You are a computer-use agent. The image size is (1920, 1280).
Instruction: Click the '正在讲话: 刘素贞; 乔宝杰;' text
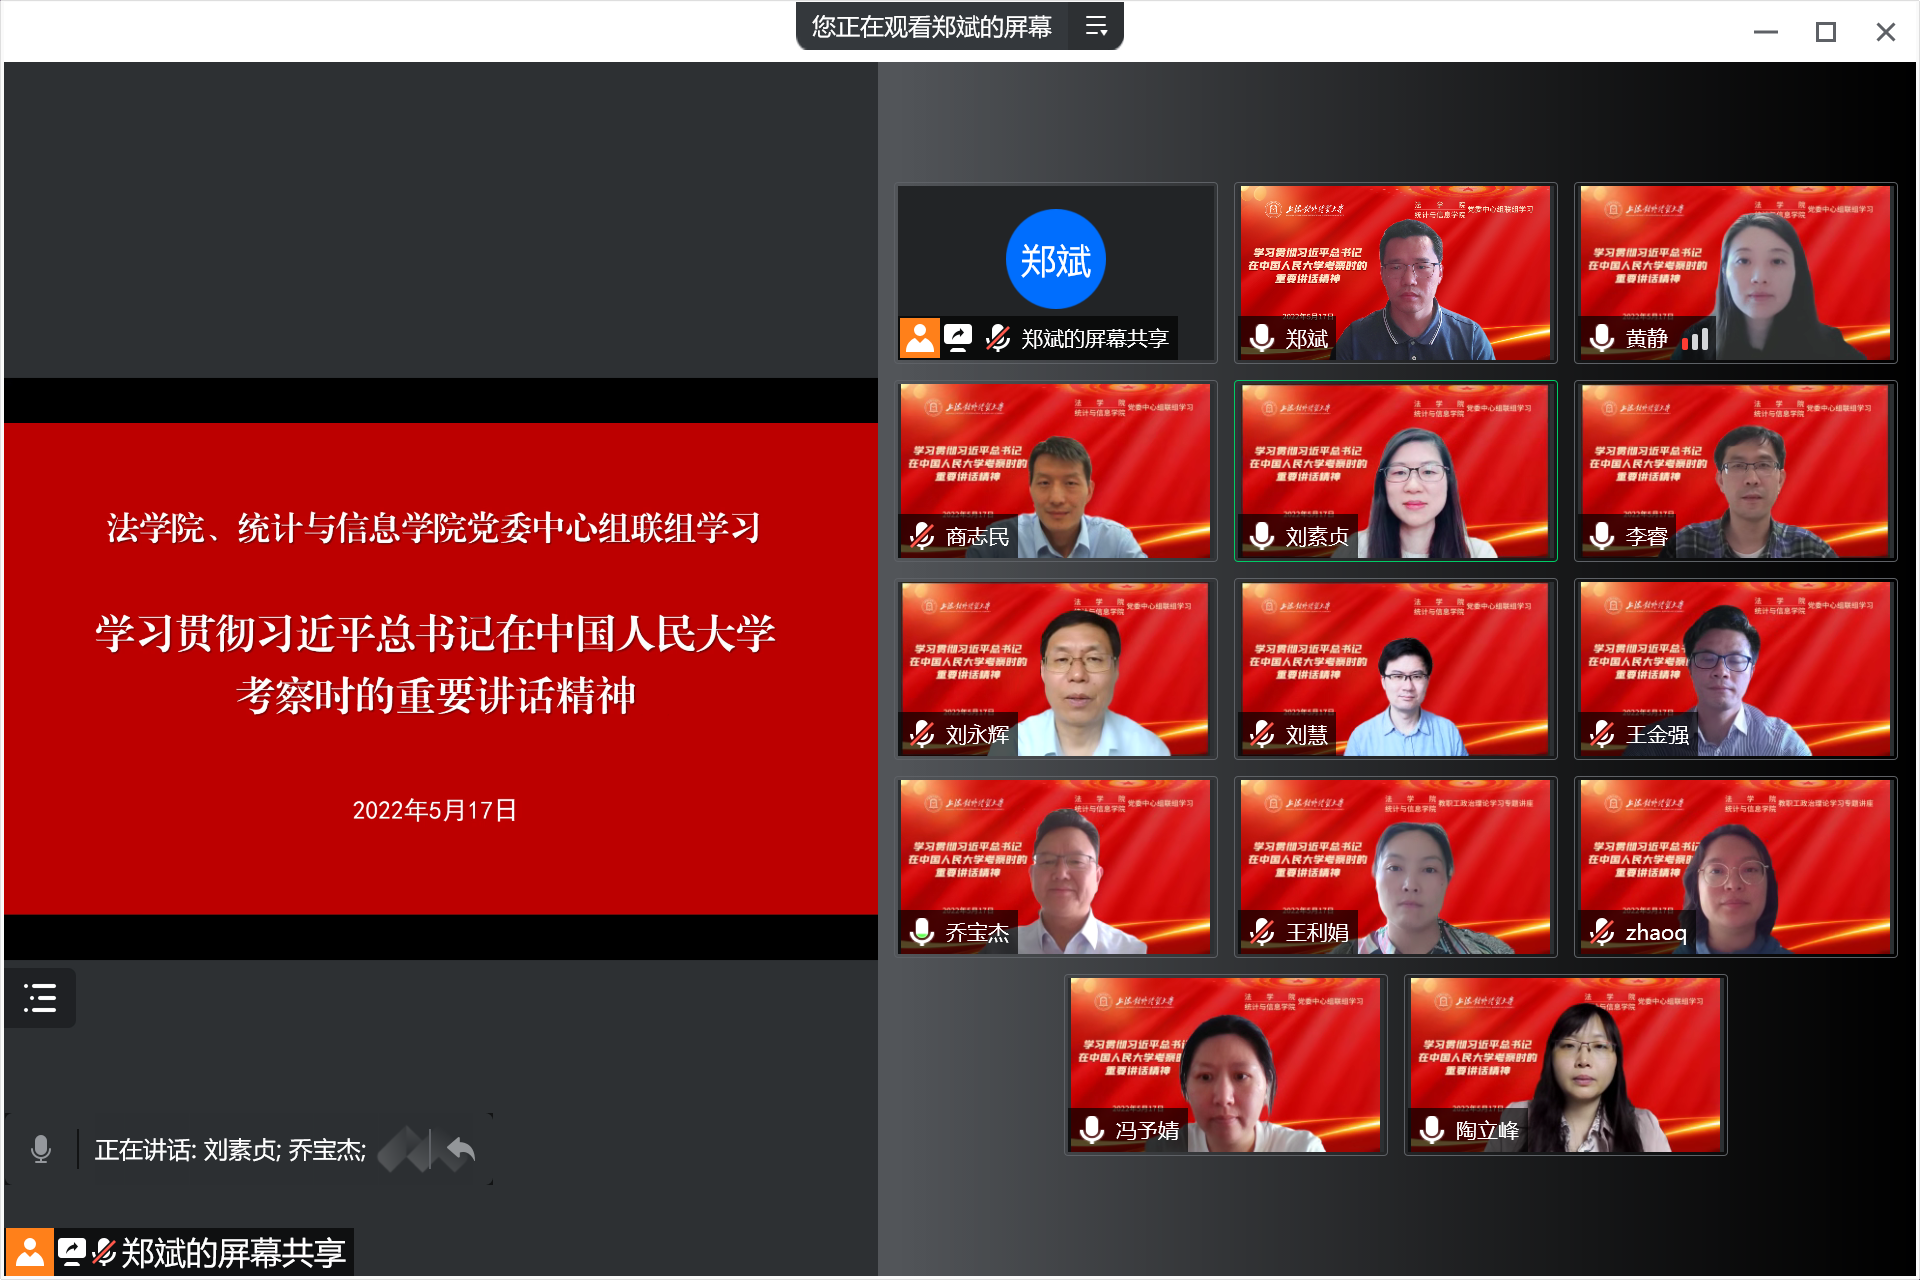(x=230, y=1150)
